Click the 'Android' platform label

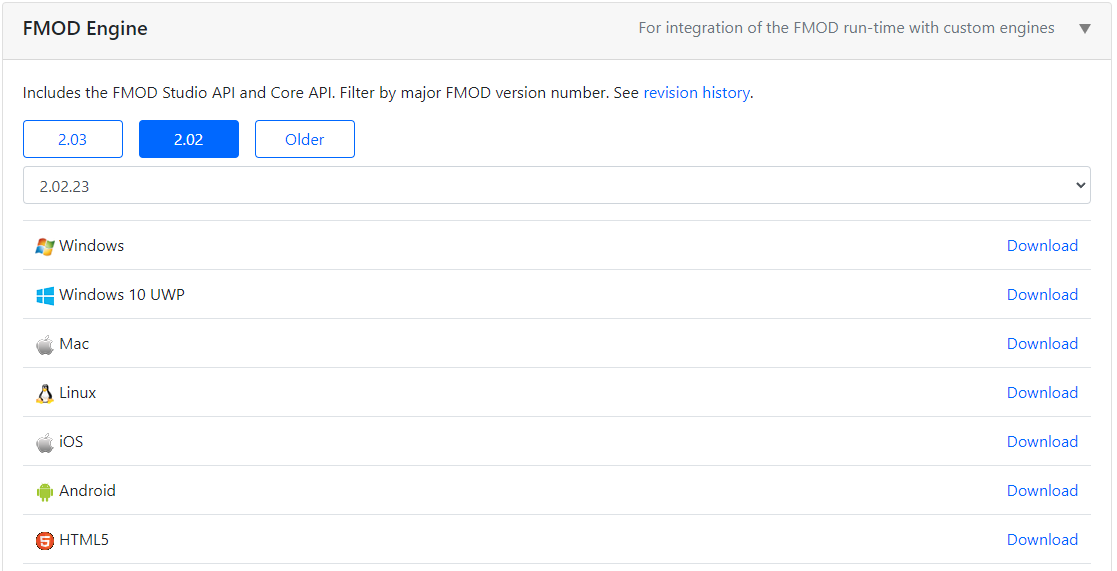point(88,491)
